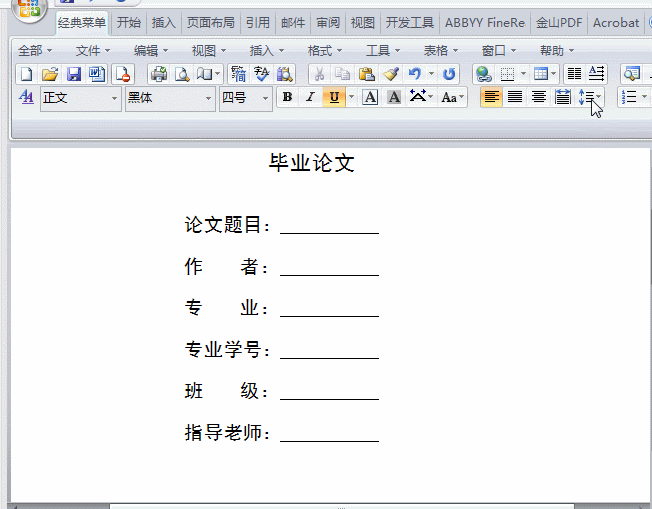Screen dimensions: 652x509
Task: Open the 表格 menu
Action: (440, 51)
